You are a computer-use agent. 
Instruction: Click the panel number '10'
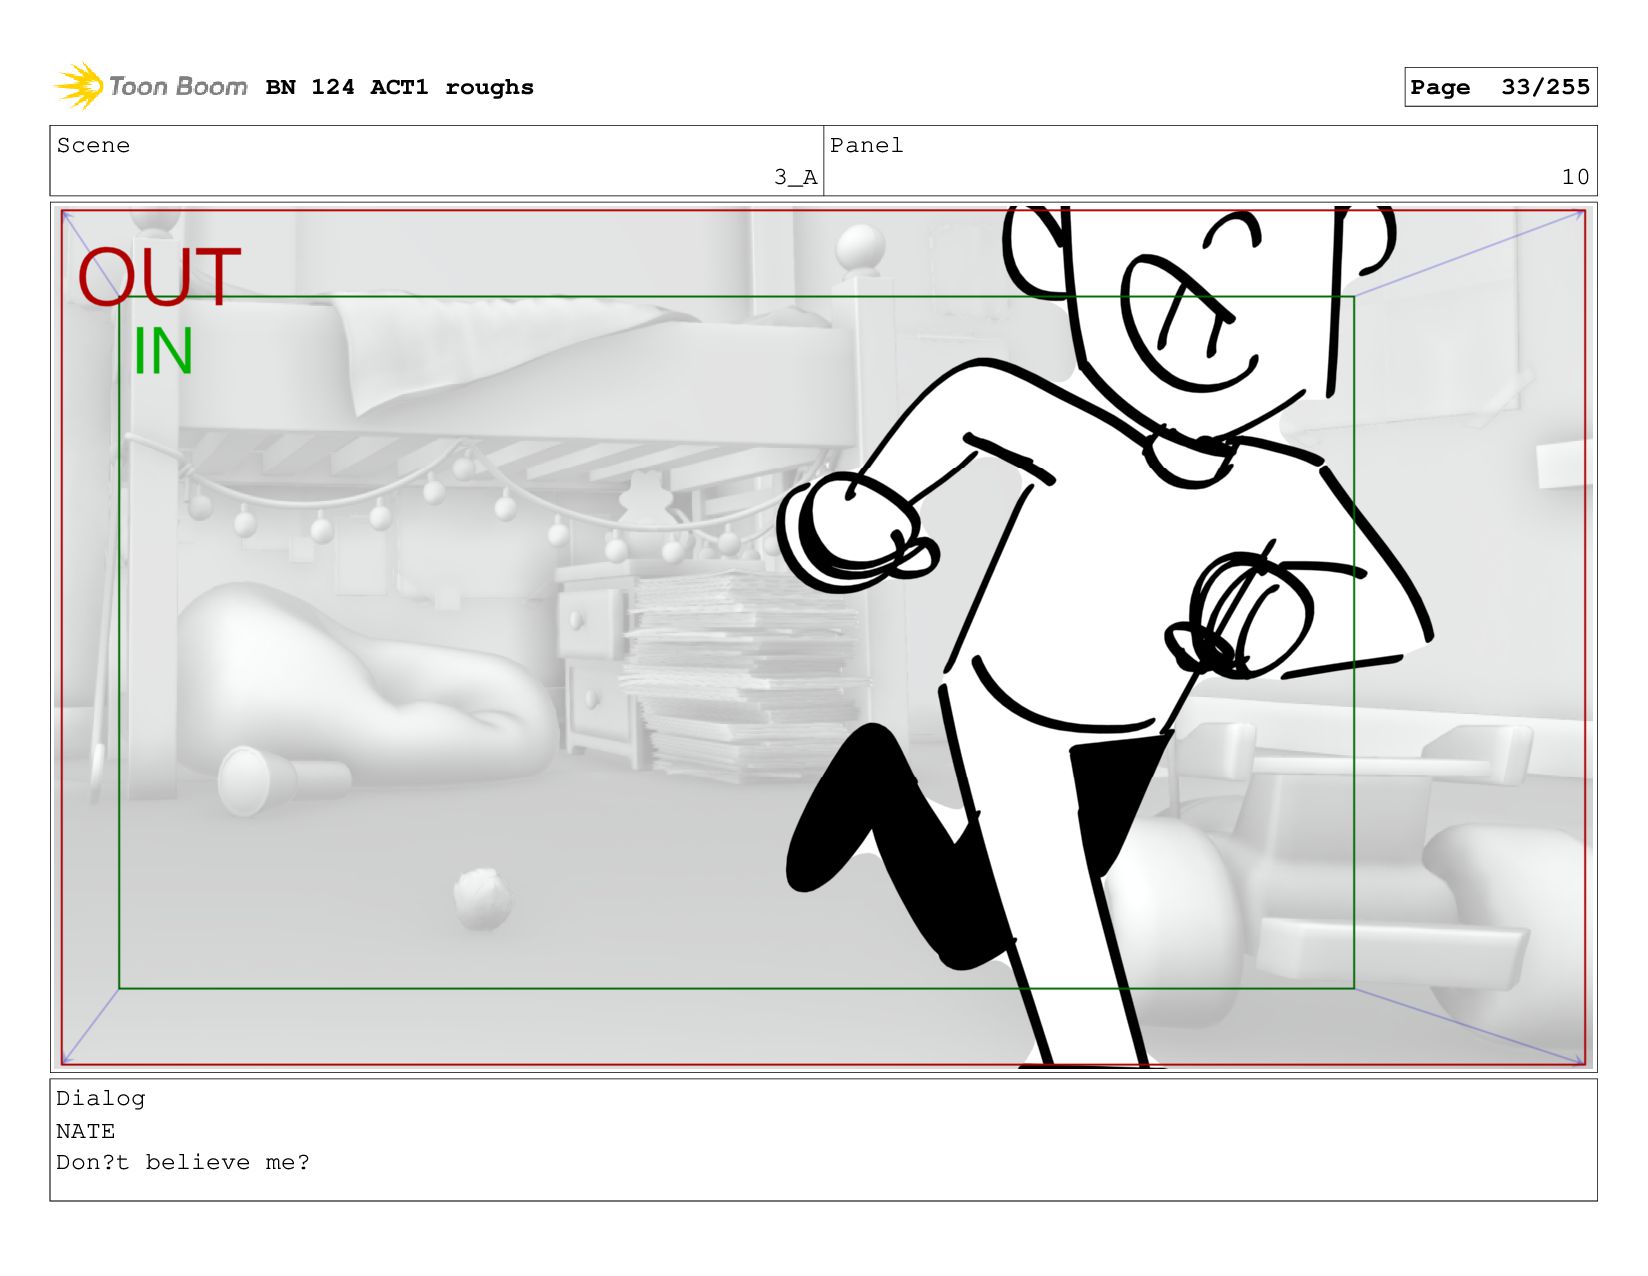click(x=1575, y=177)
